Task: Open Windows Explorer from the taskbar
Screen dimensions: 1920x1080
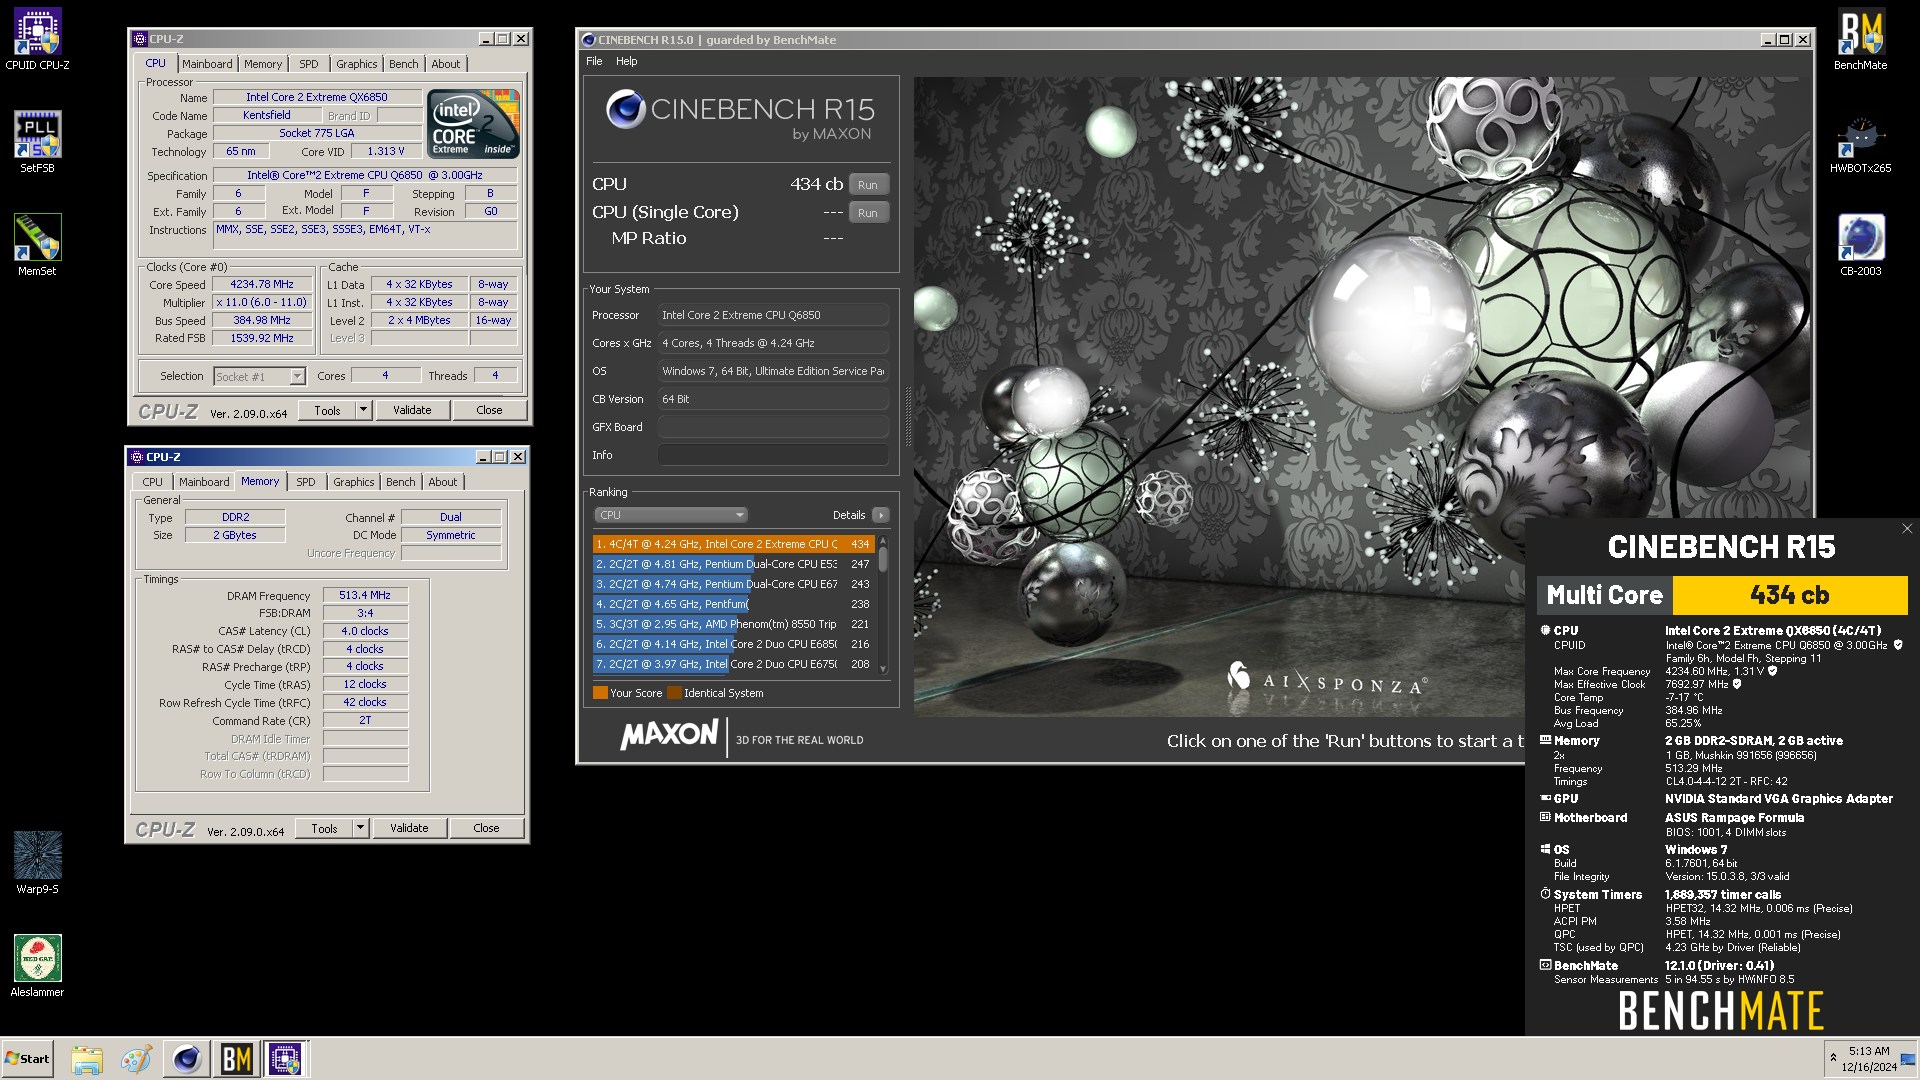Action: coord(87,1059)
